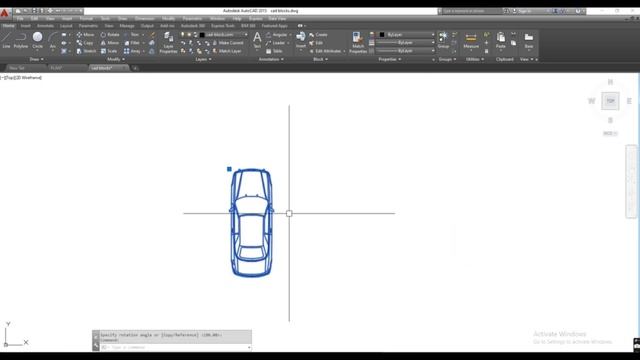Click the black layer color swatch
Viewport: 640px width, 360px height.
202,35
